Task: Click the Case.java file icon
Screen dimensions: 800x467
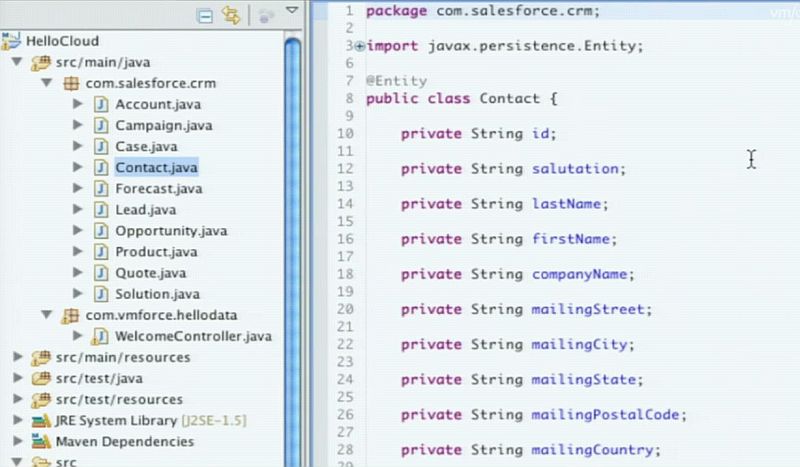Action: [x=101, y=146]
